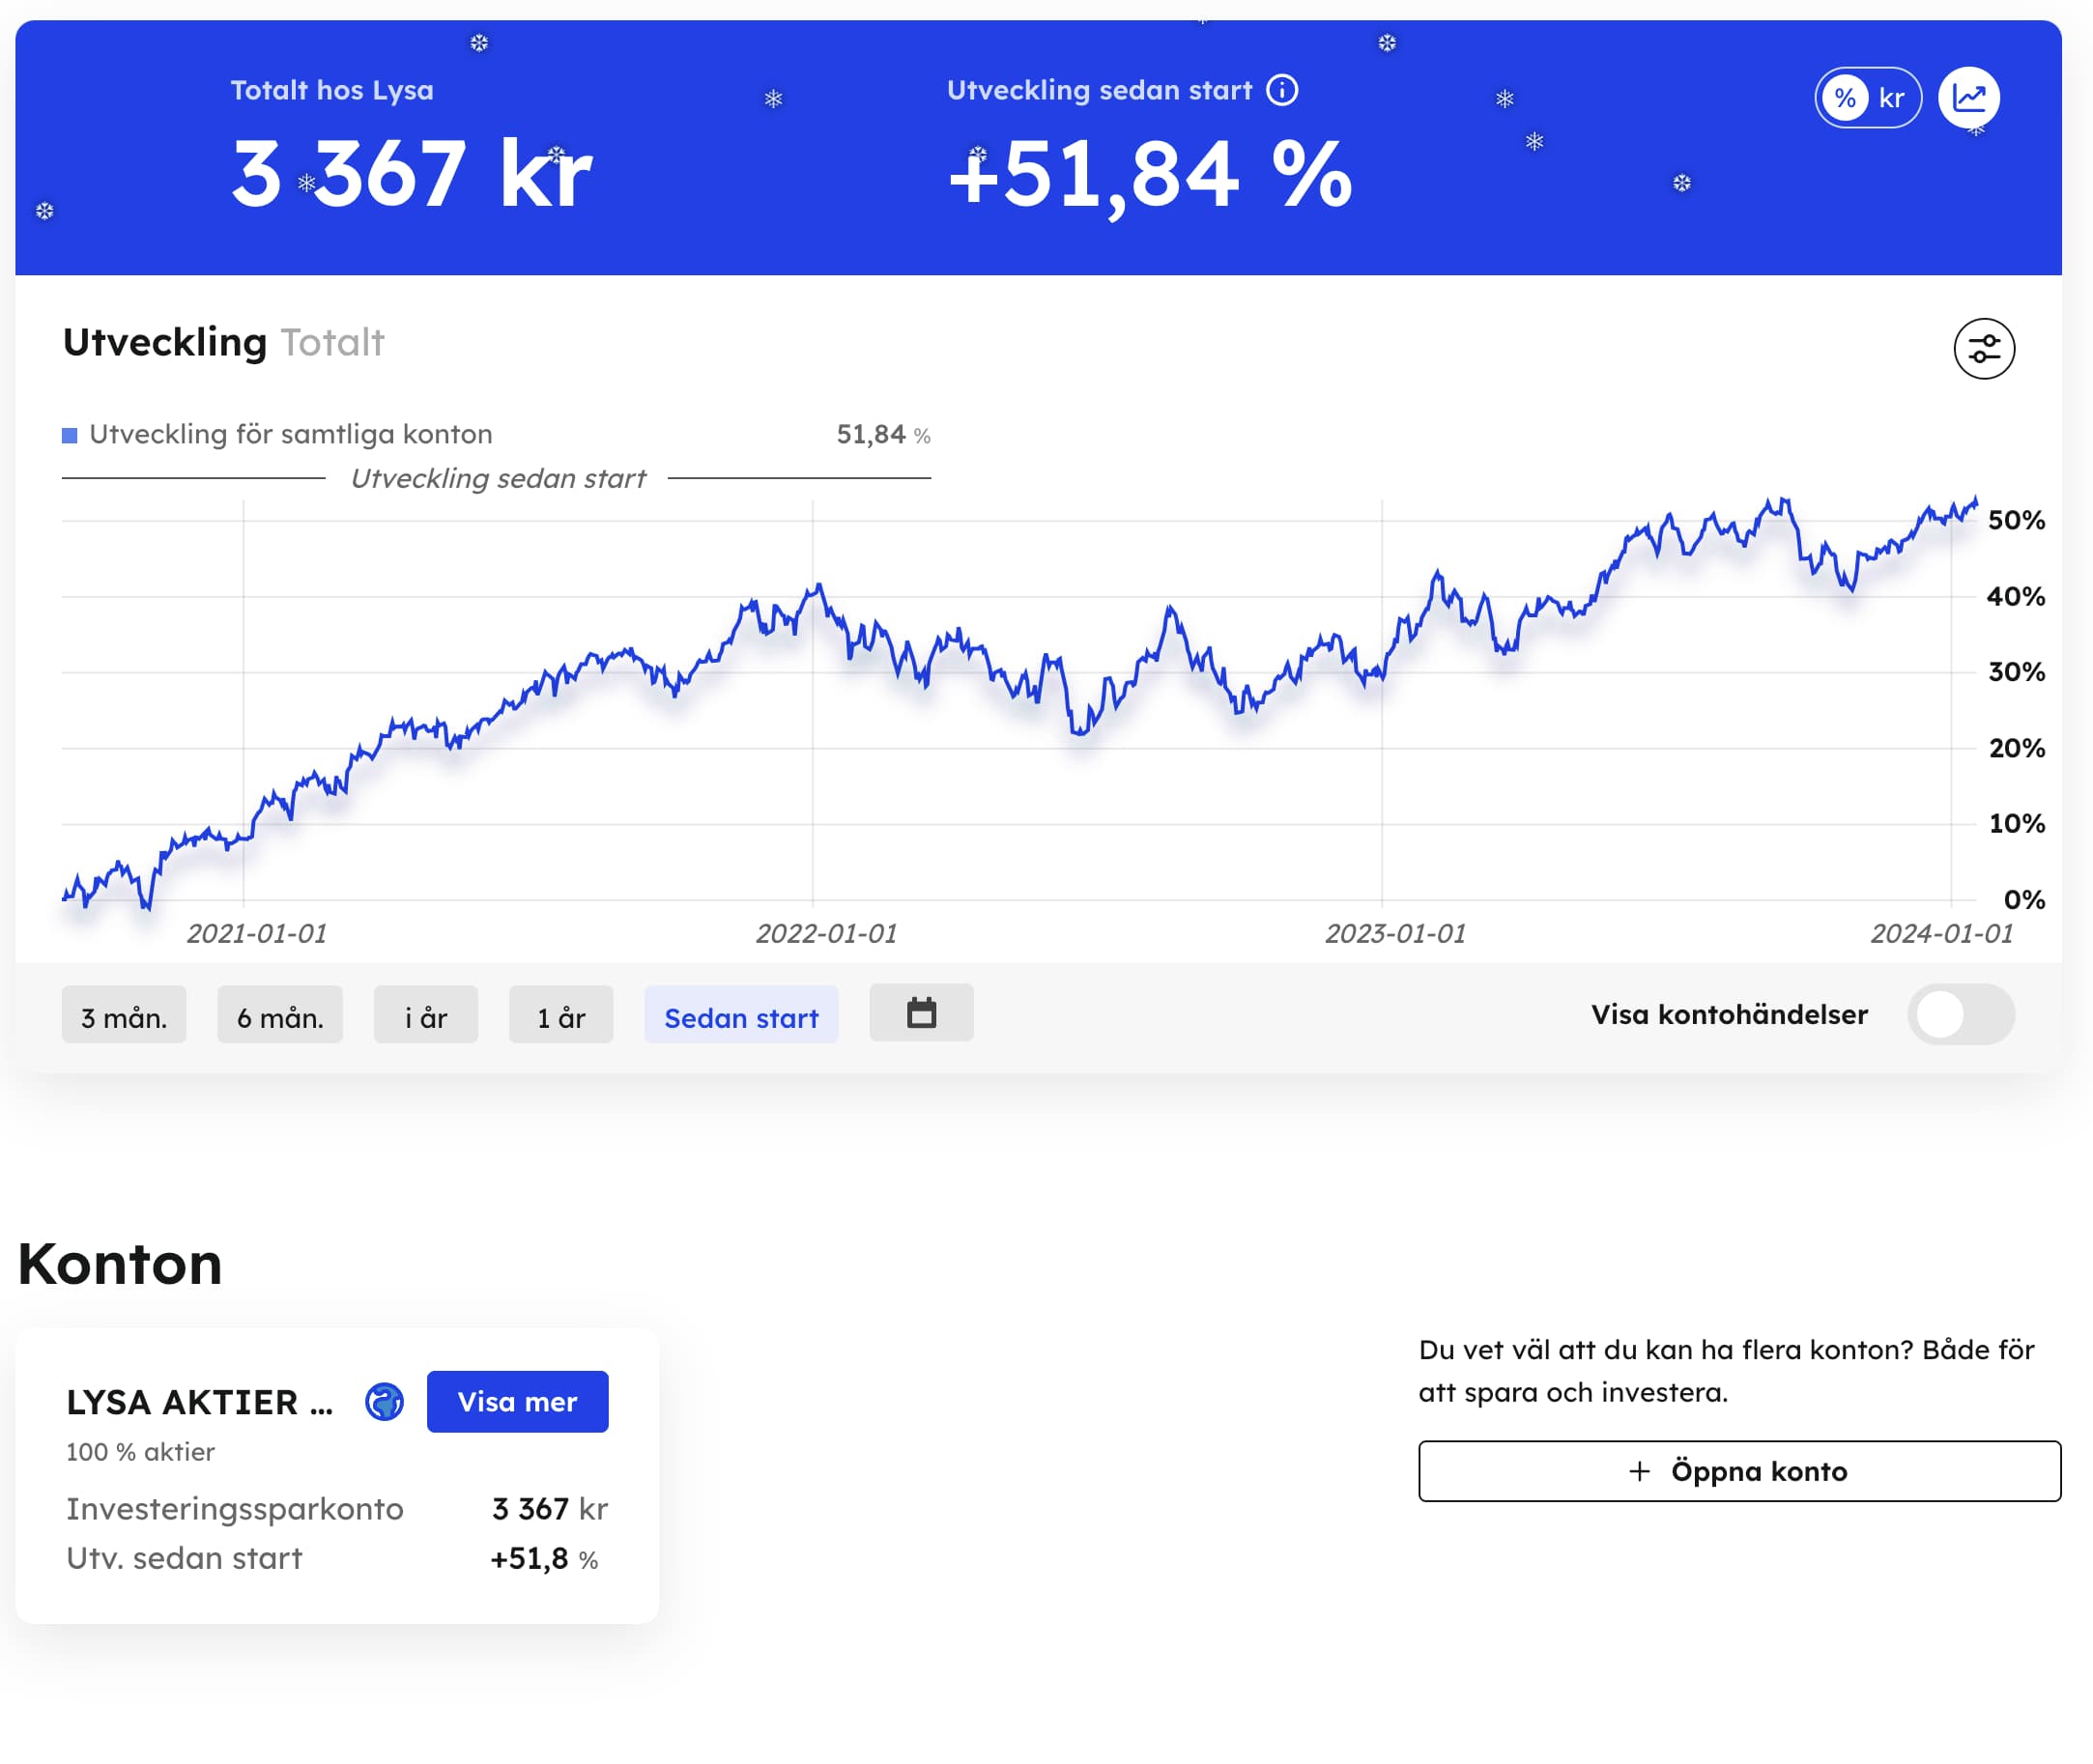Click the Visa kontohändelser label

point(1729,1014)
